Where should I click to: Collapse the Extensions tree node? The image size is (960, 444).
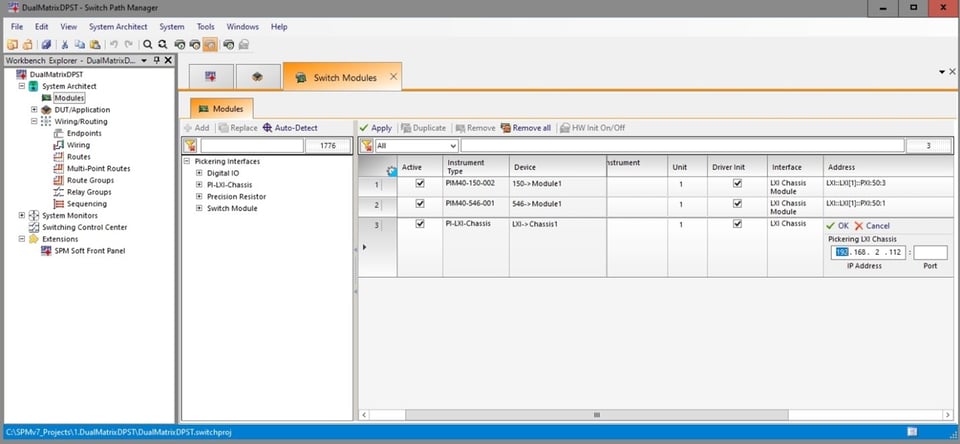pyautogui.click(x=22, y=239)
